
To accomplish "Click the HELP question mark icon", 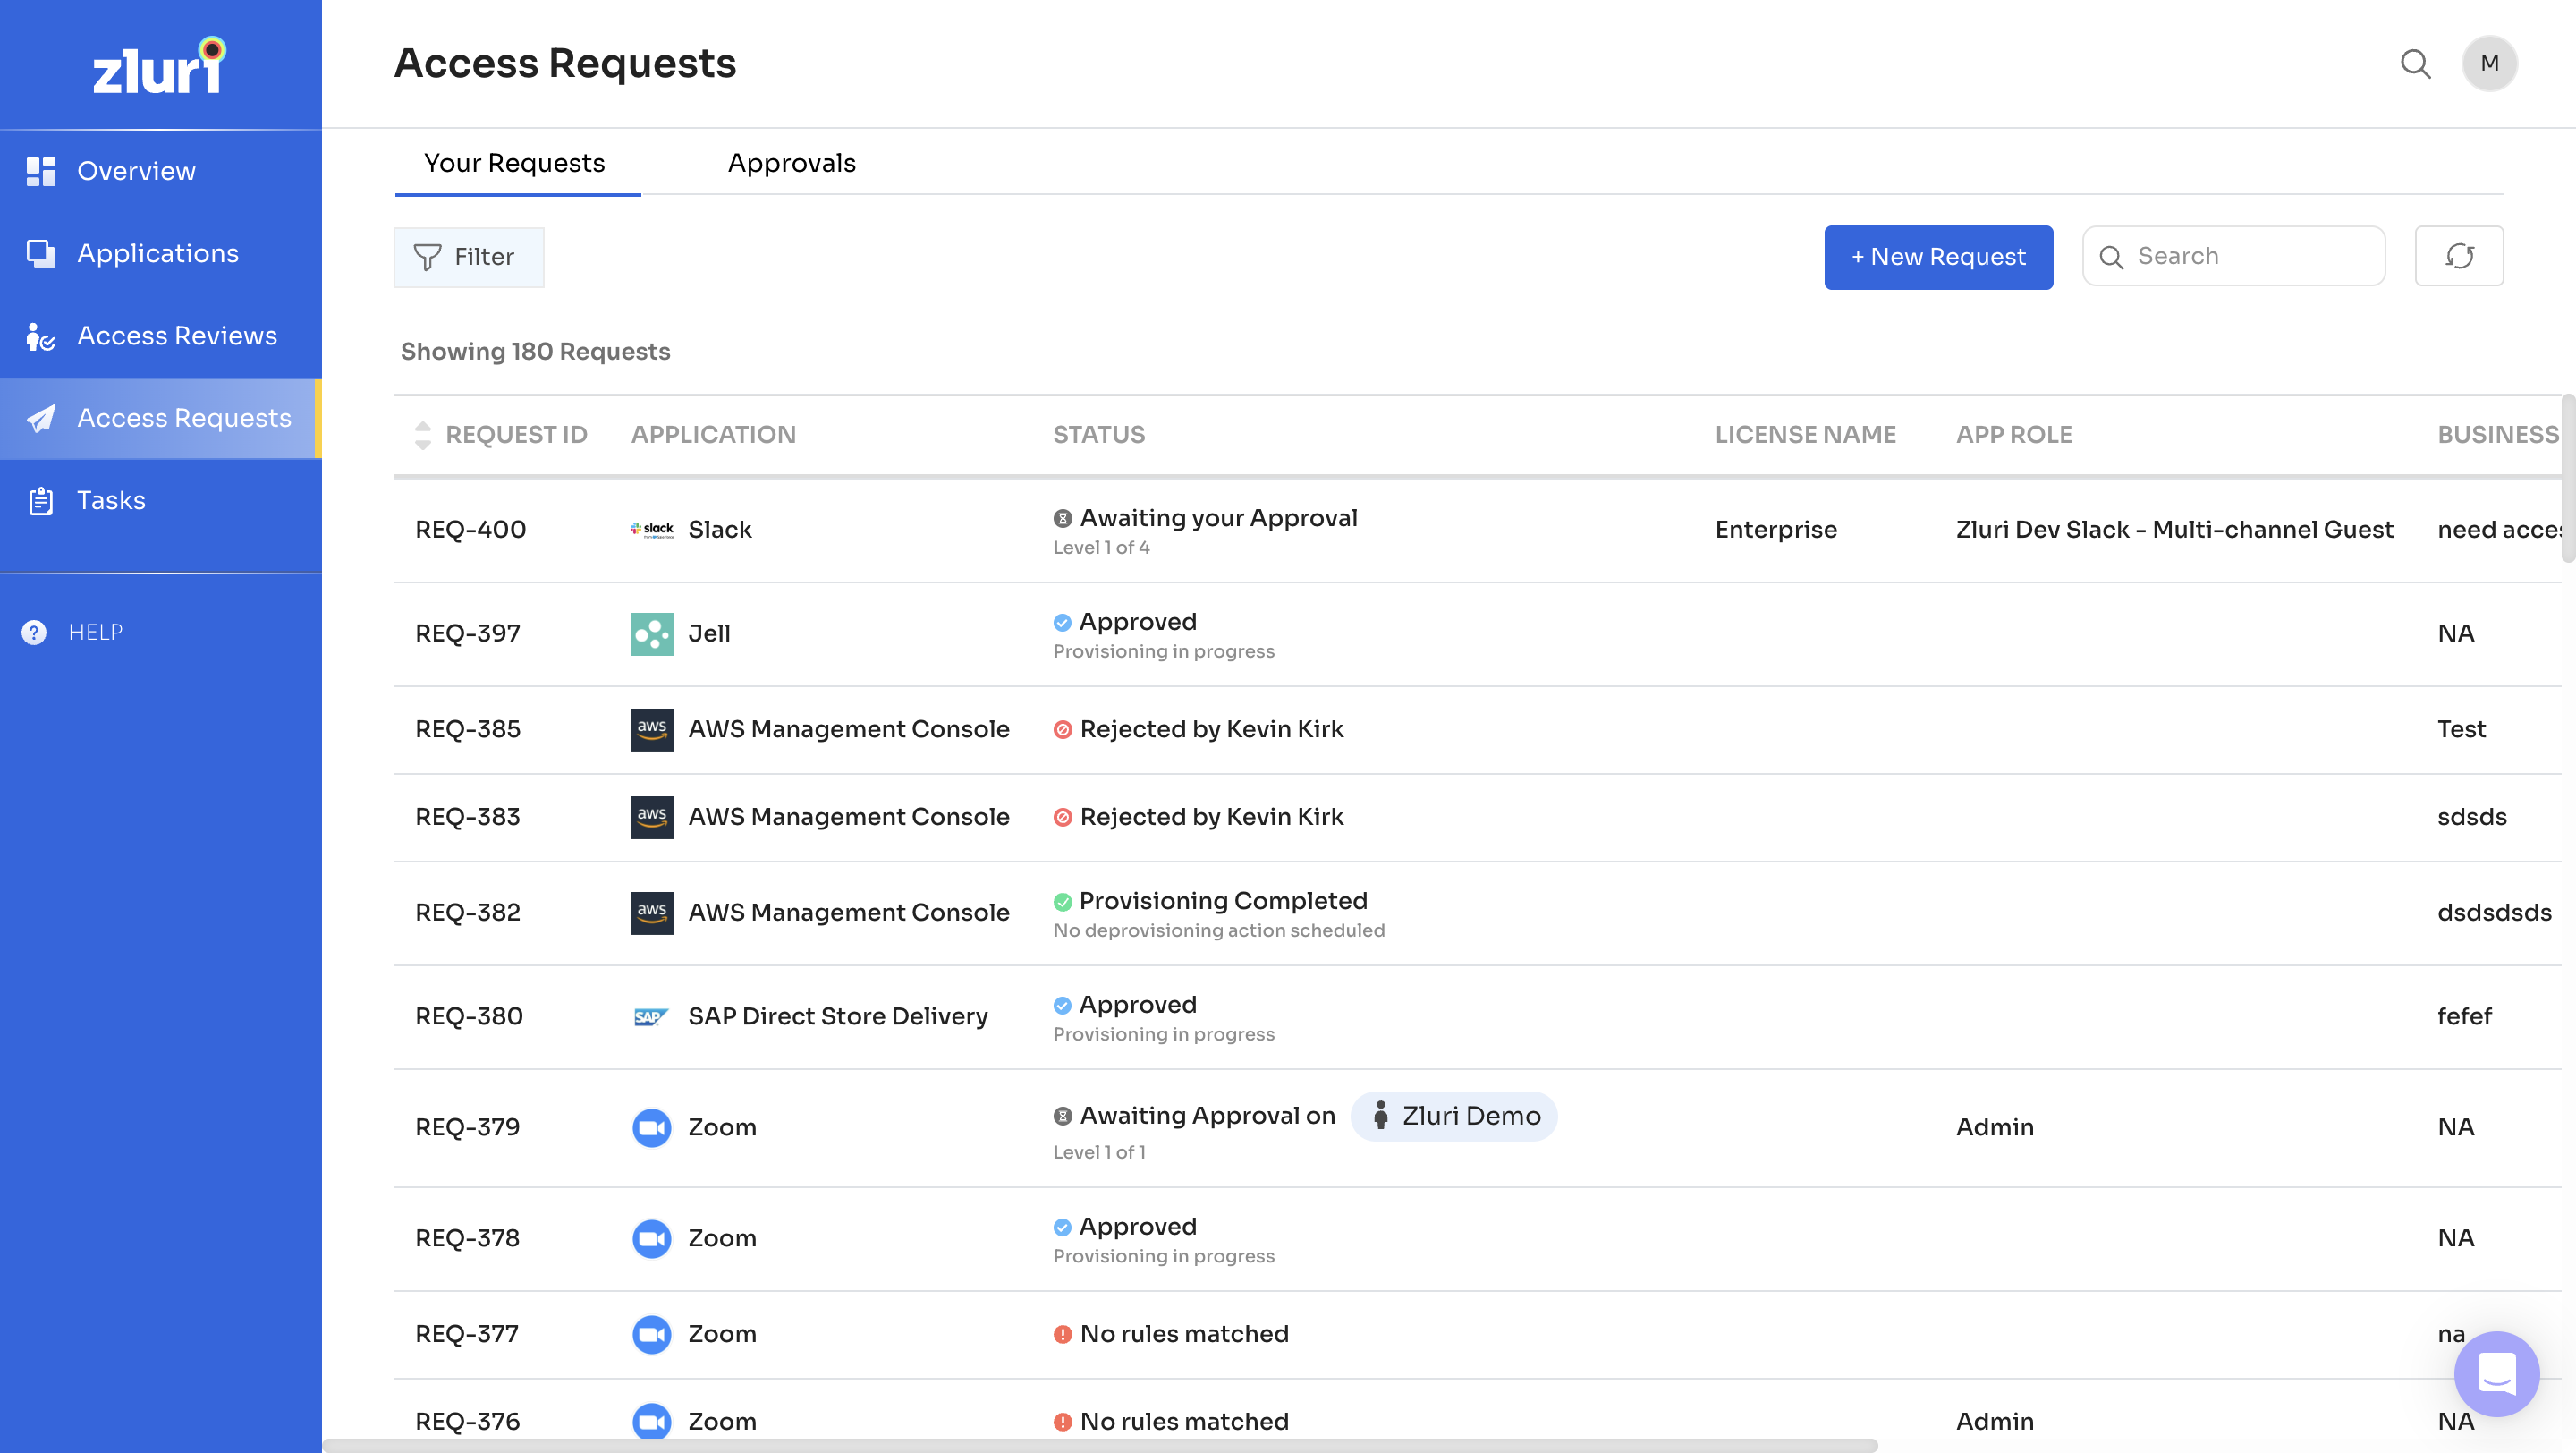I will (x=34, y=632).
